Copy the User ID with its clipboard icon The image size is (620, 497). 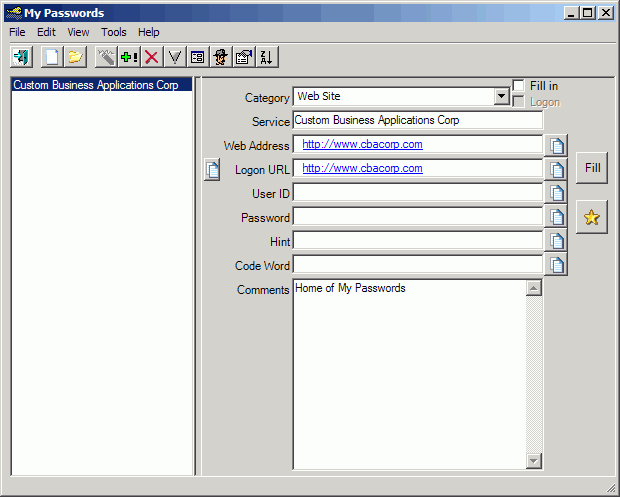click(556, 193)
